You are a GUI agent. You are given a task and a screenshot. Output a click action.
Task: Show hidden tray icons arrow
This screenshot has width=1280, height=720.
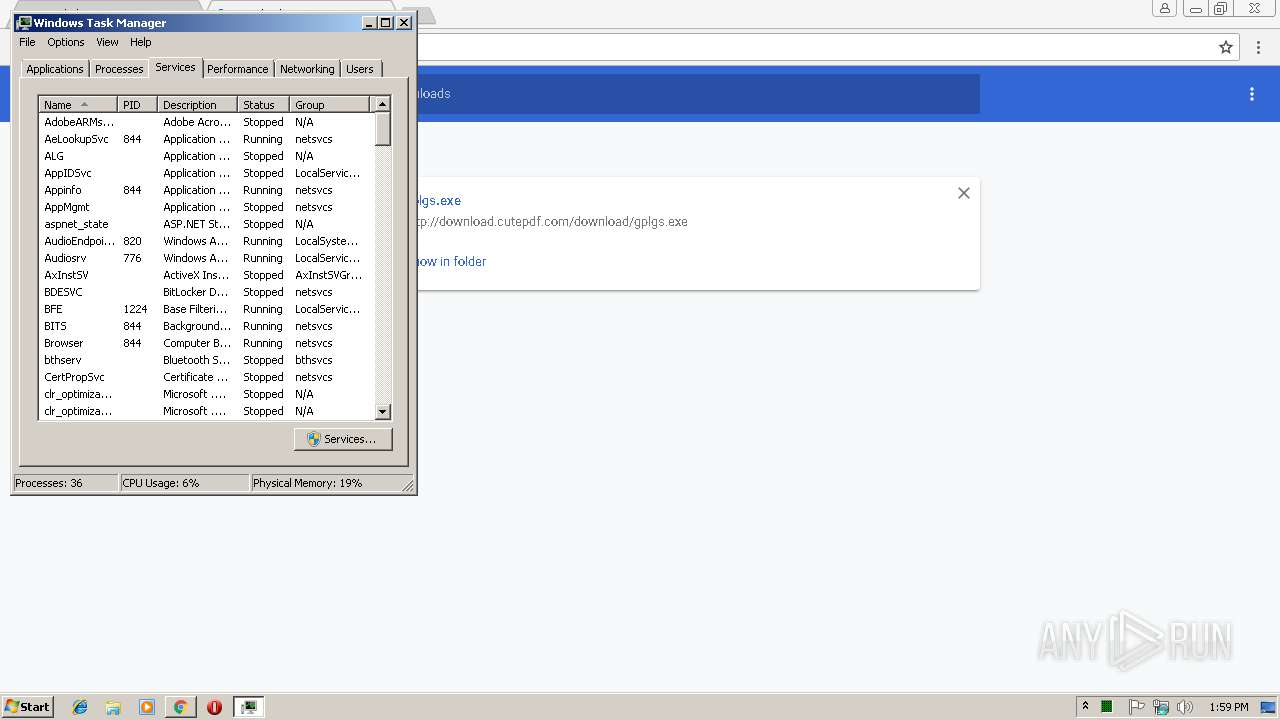(x=1085, y=707)
